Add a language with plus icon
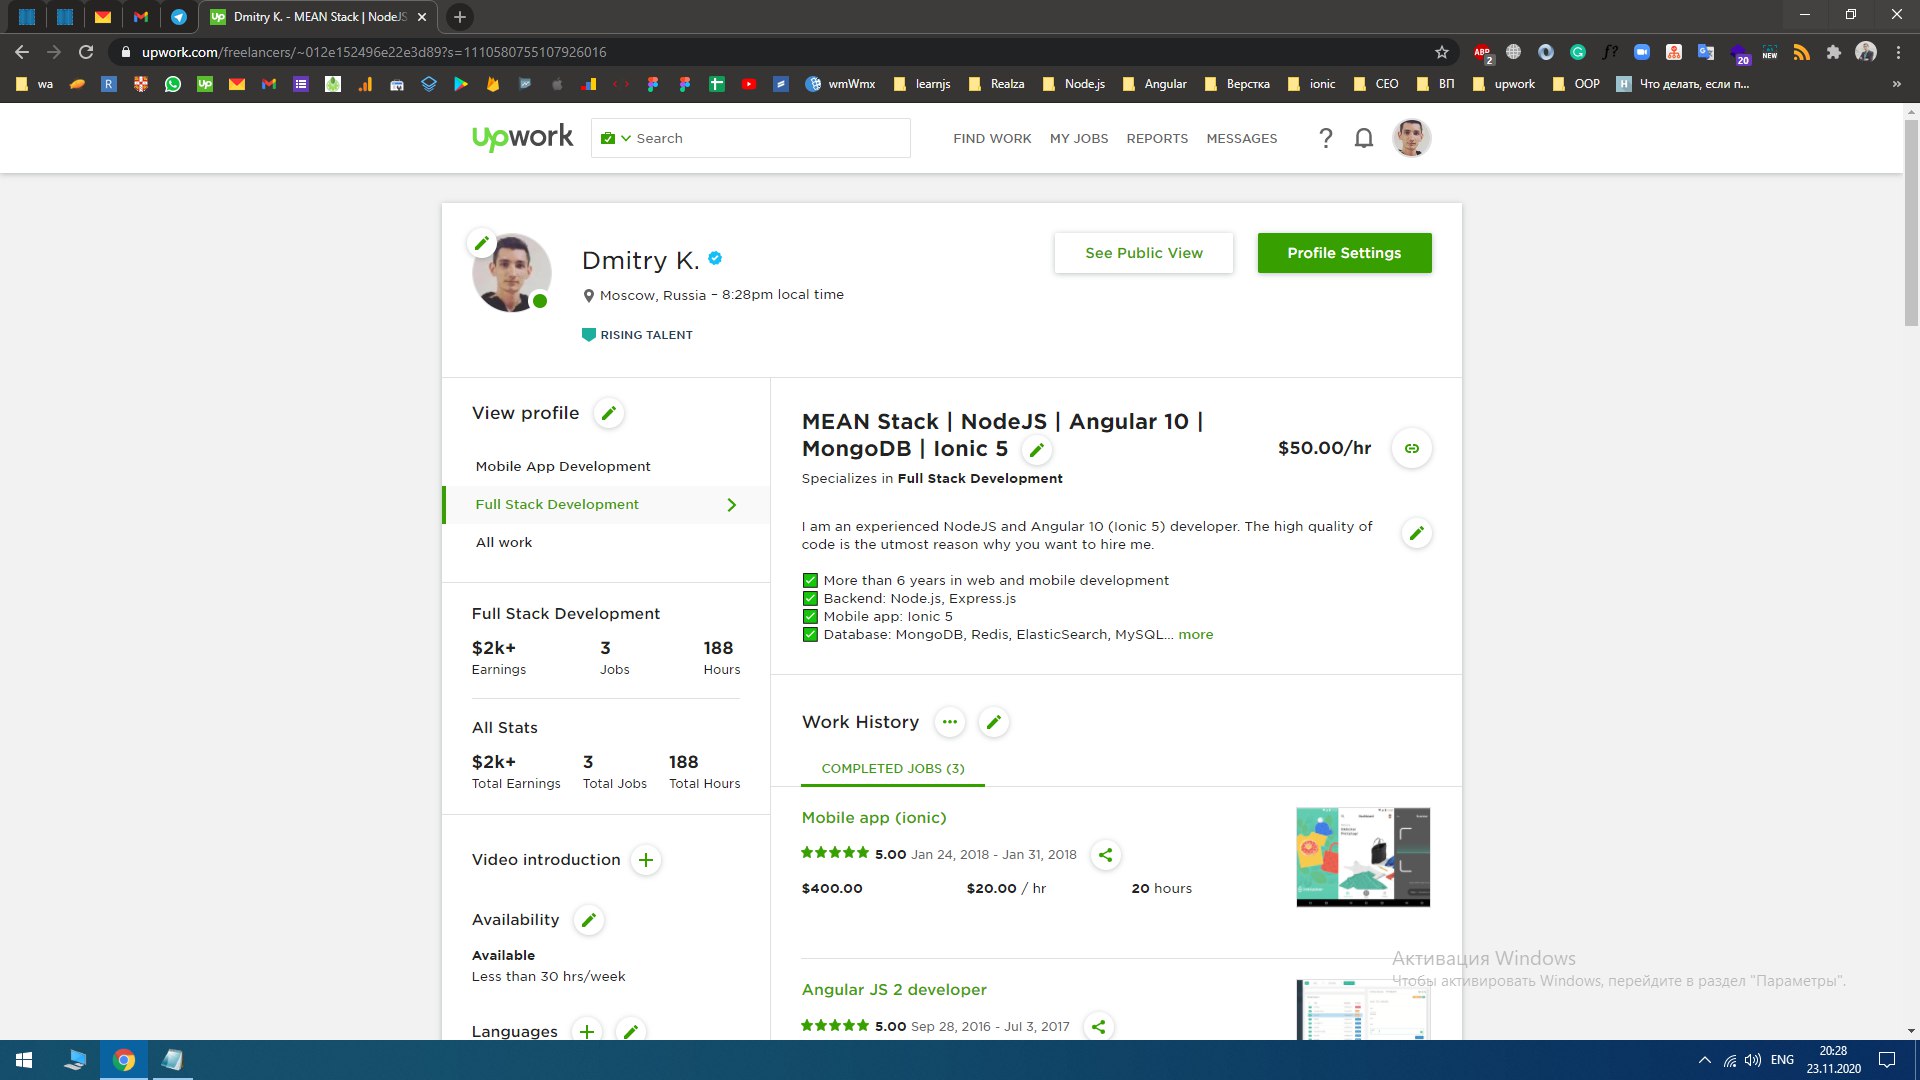 coord(587,1031)
